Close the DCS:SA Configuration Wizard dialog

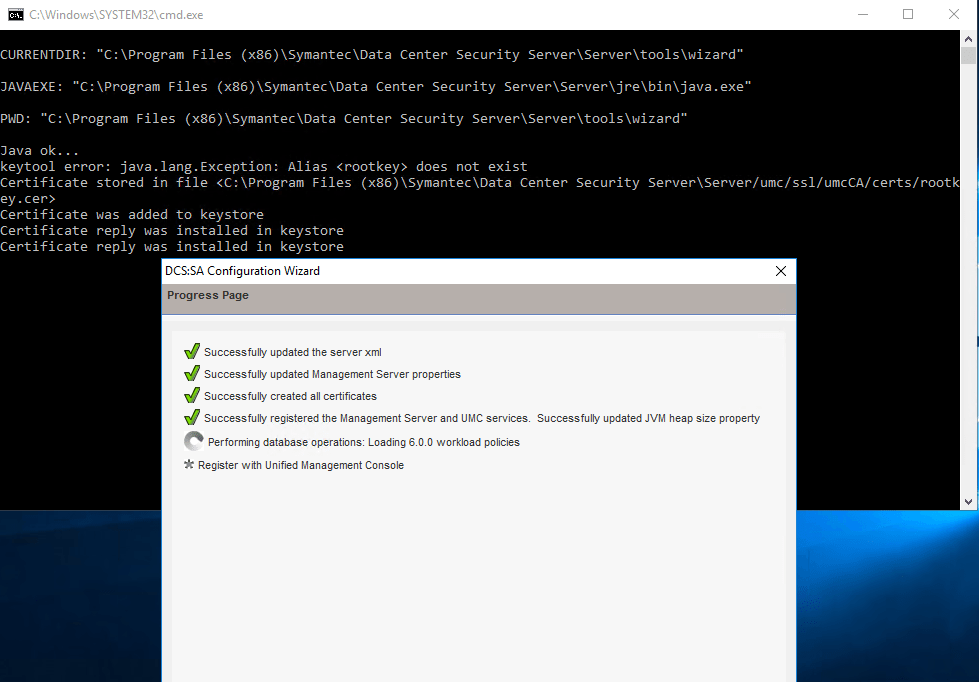(780, 271)
